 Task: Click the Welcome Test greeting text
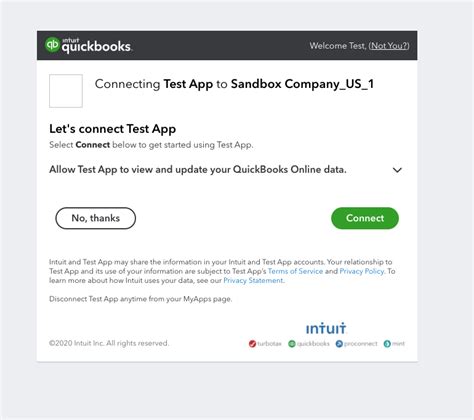coord(338,46)
